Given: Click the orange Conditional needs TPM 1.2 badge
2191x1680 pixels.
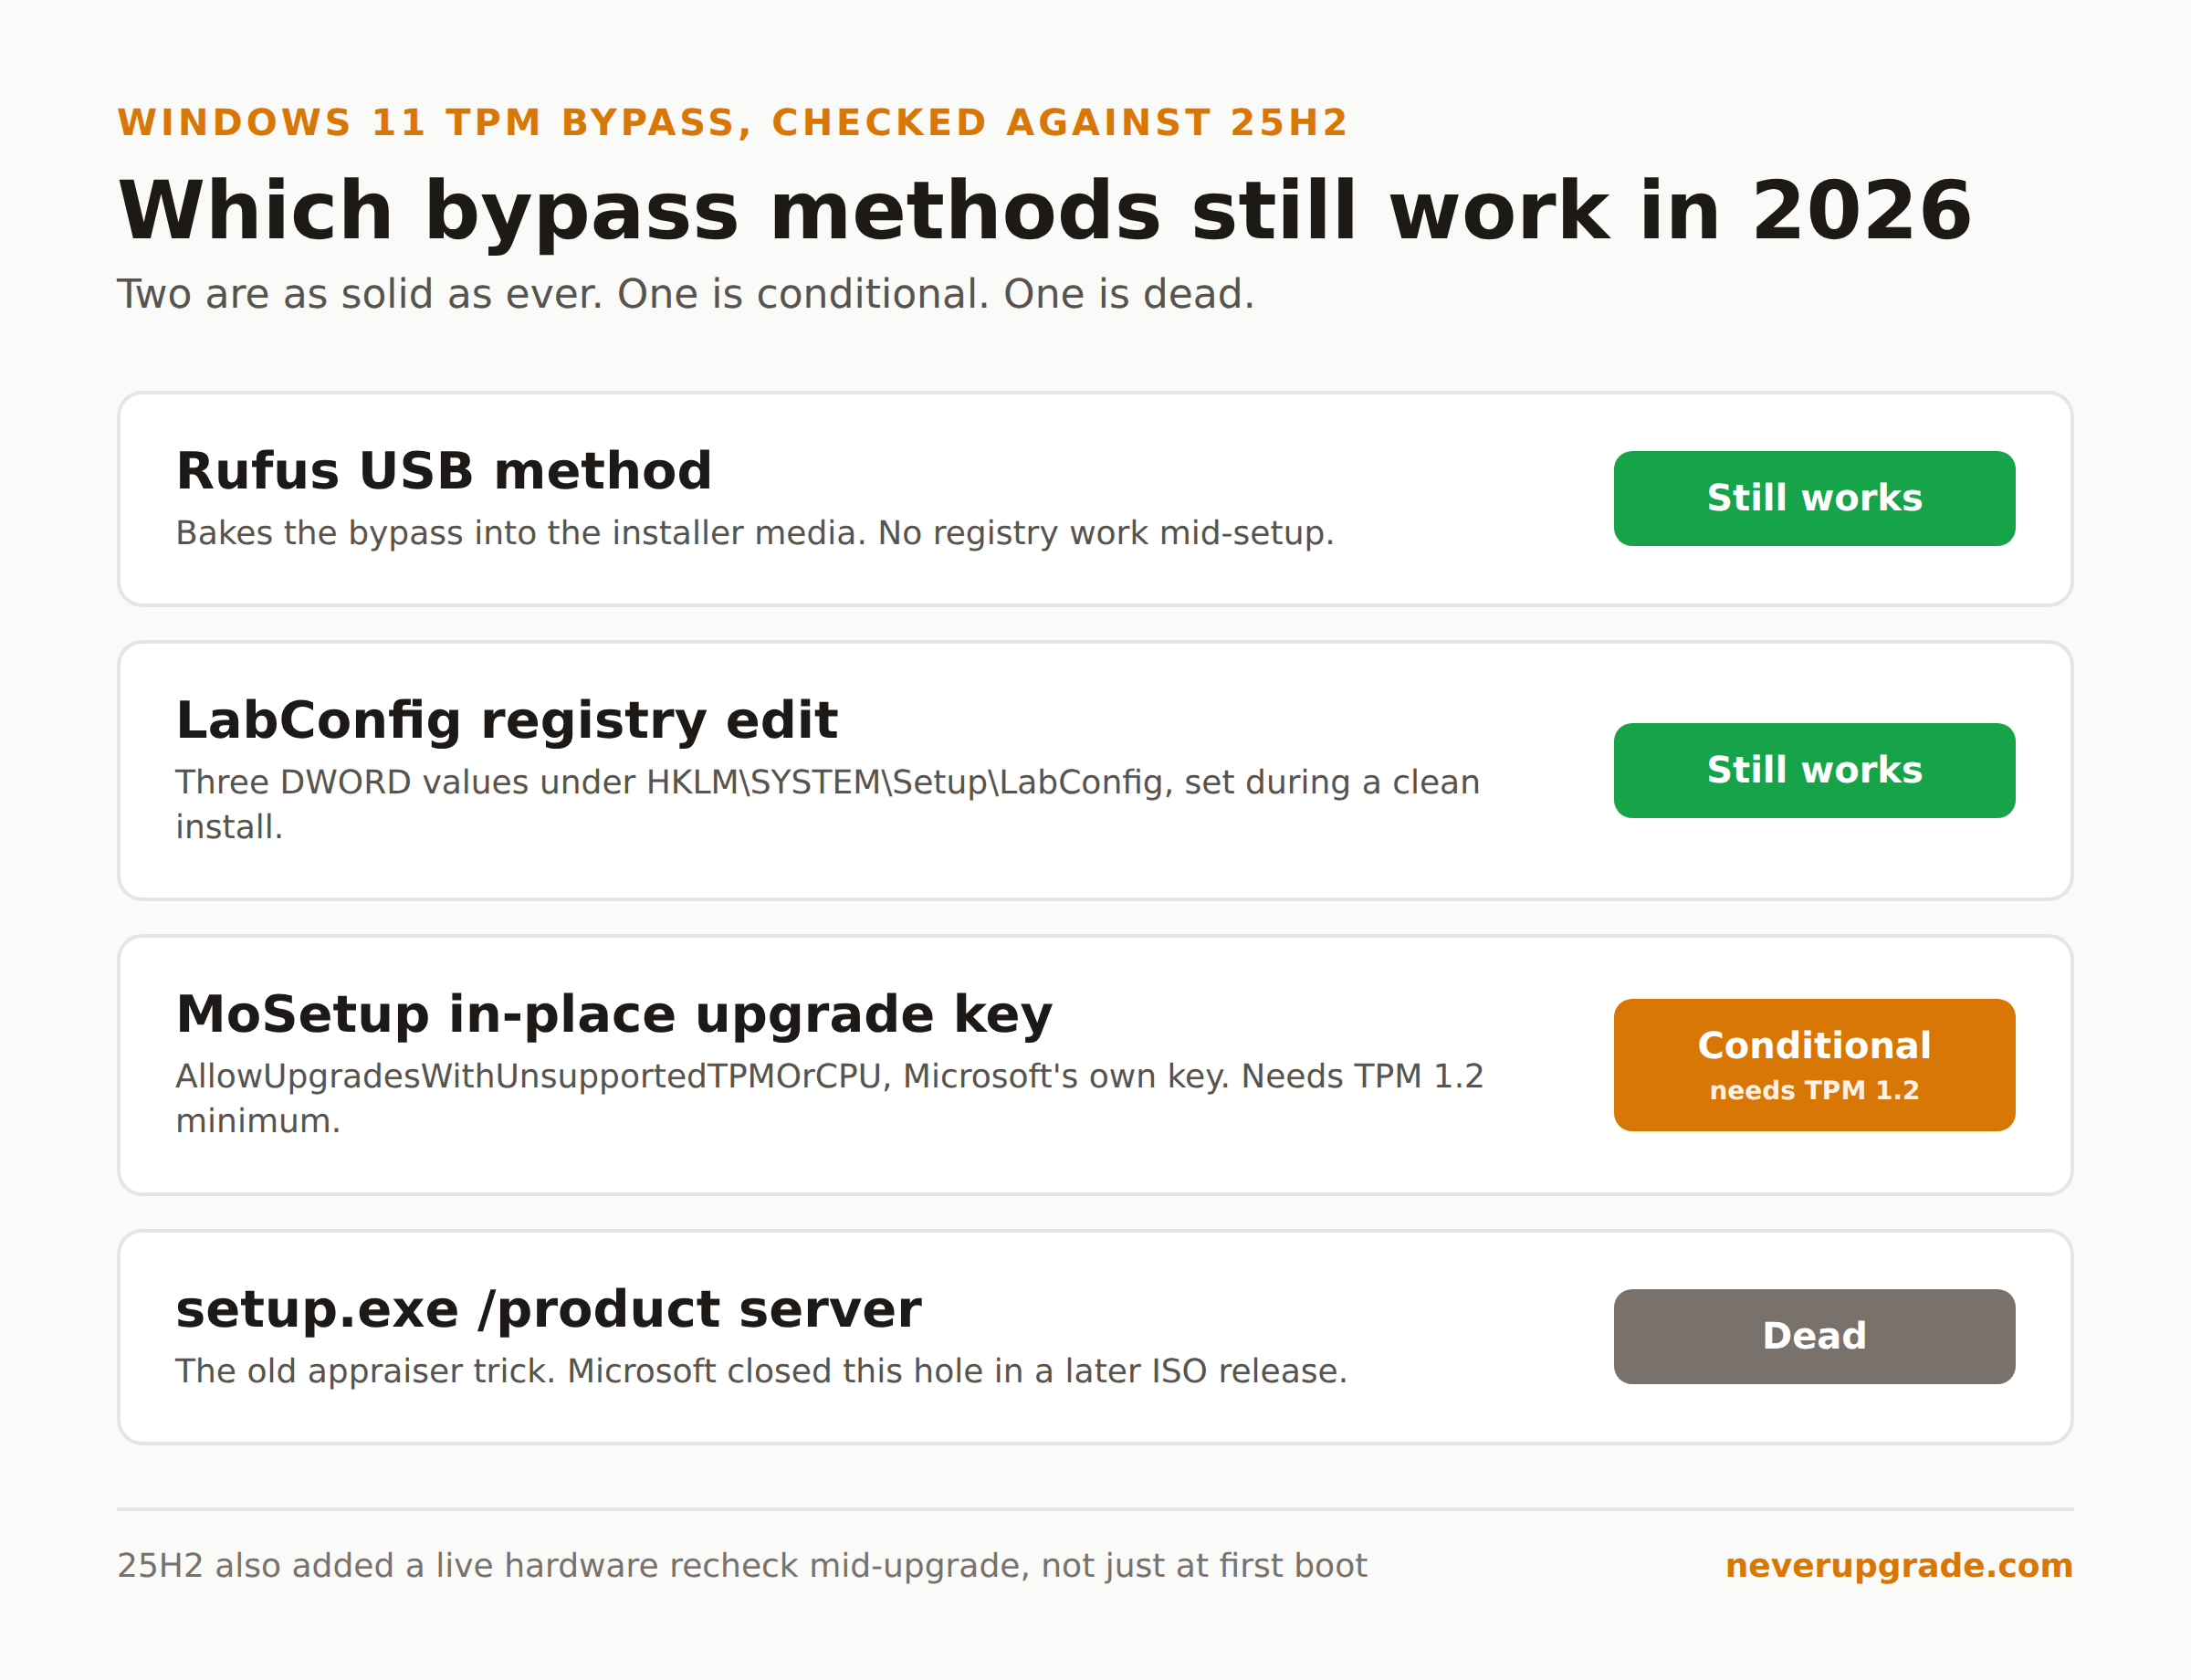Looking at the screenshot, I should click(x=1814, y=1065).
